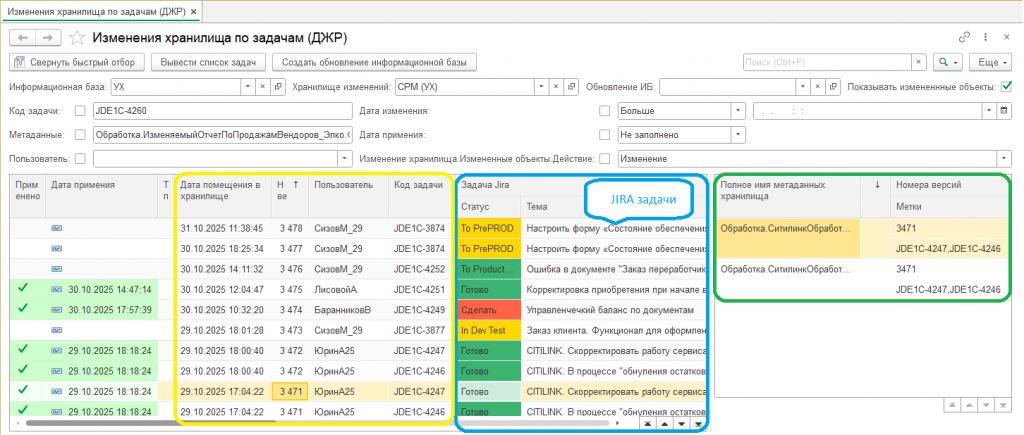
Task: Click the back navigation arrow
Action: click(x=23, y=37)
